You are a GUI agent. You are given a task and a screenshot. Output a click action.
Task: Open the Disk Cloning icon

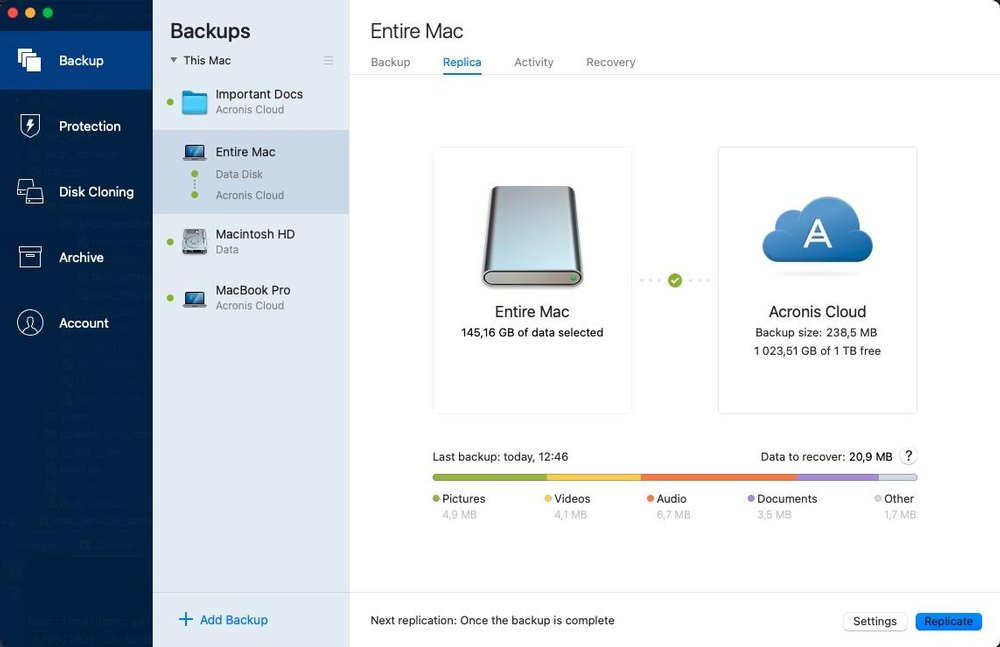tap(30, 192)
